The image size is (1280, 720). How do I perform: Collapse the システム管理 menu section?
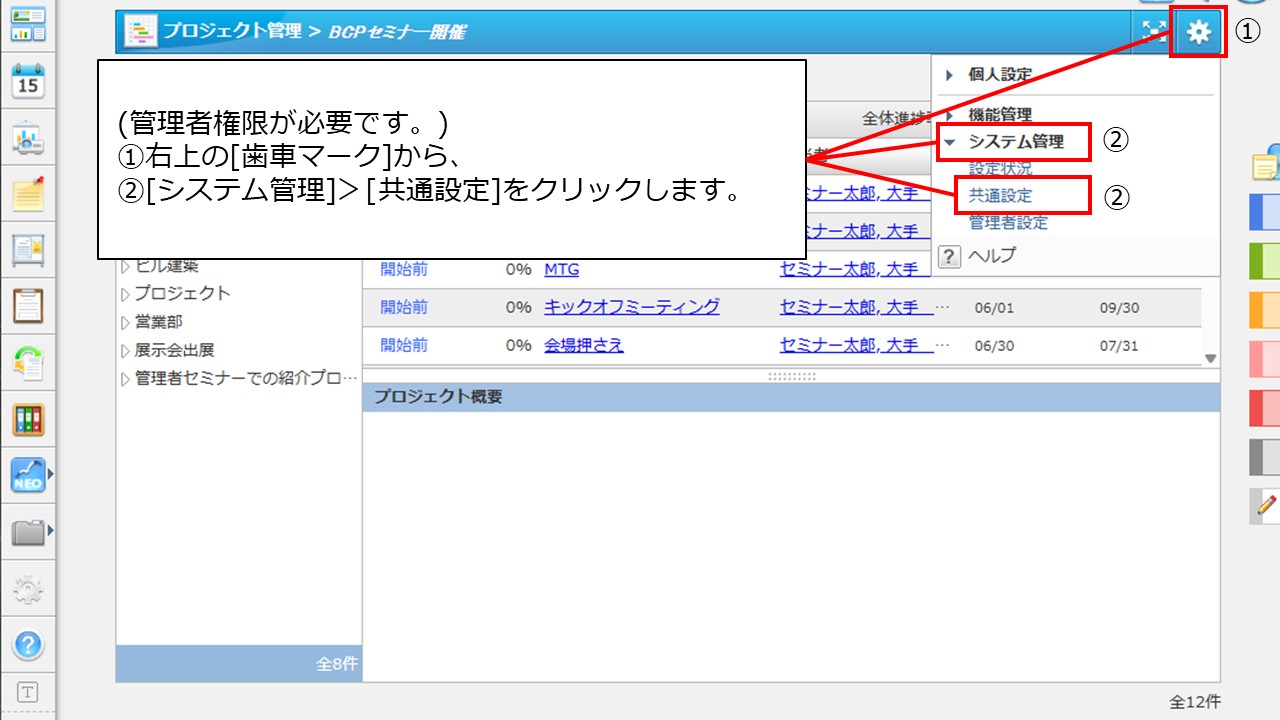point(1015,142)
